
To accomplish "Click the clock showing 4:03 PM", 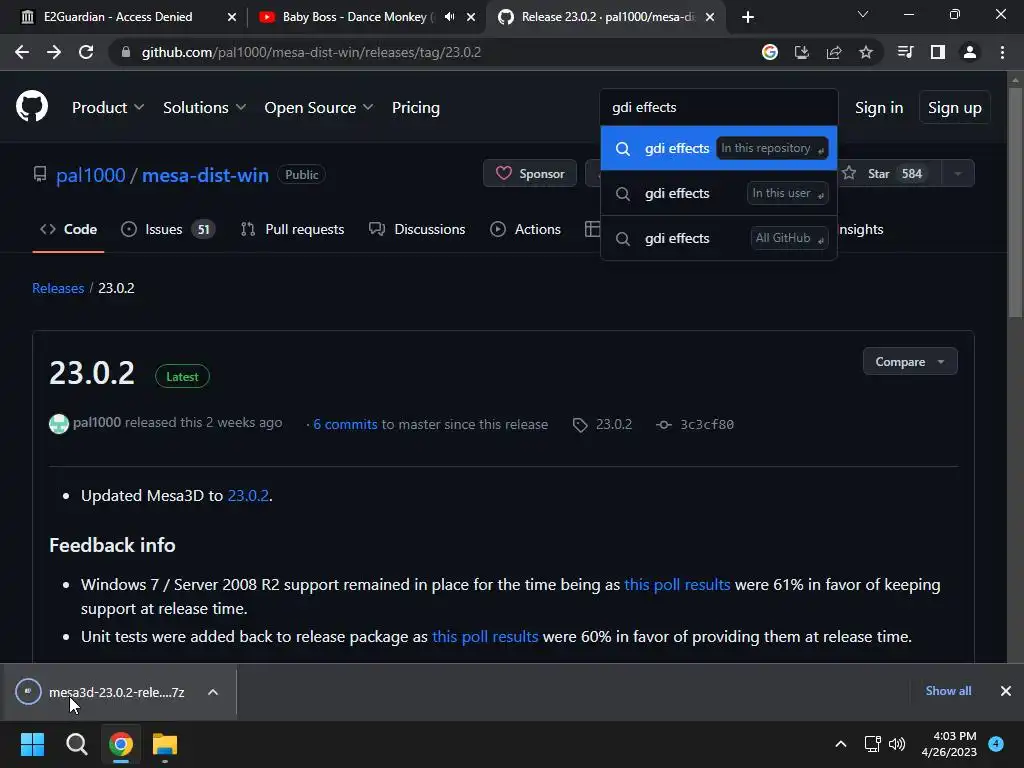I will click(x=949, y=744).
